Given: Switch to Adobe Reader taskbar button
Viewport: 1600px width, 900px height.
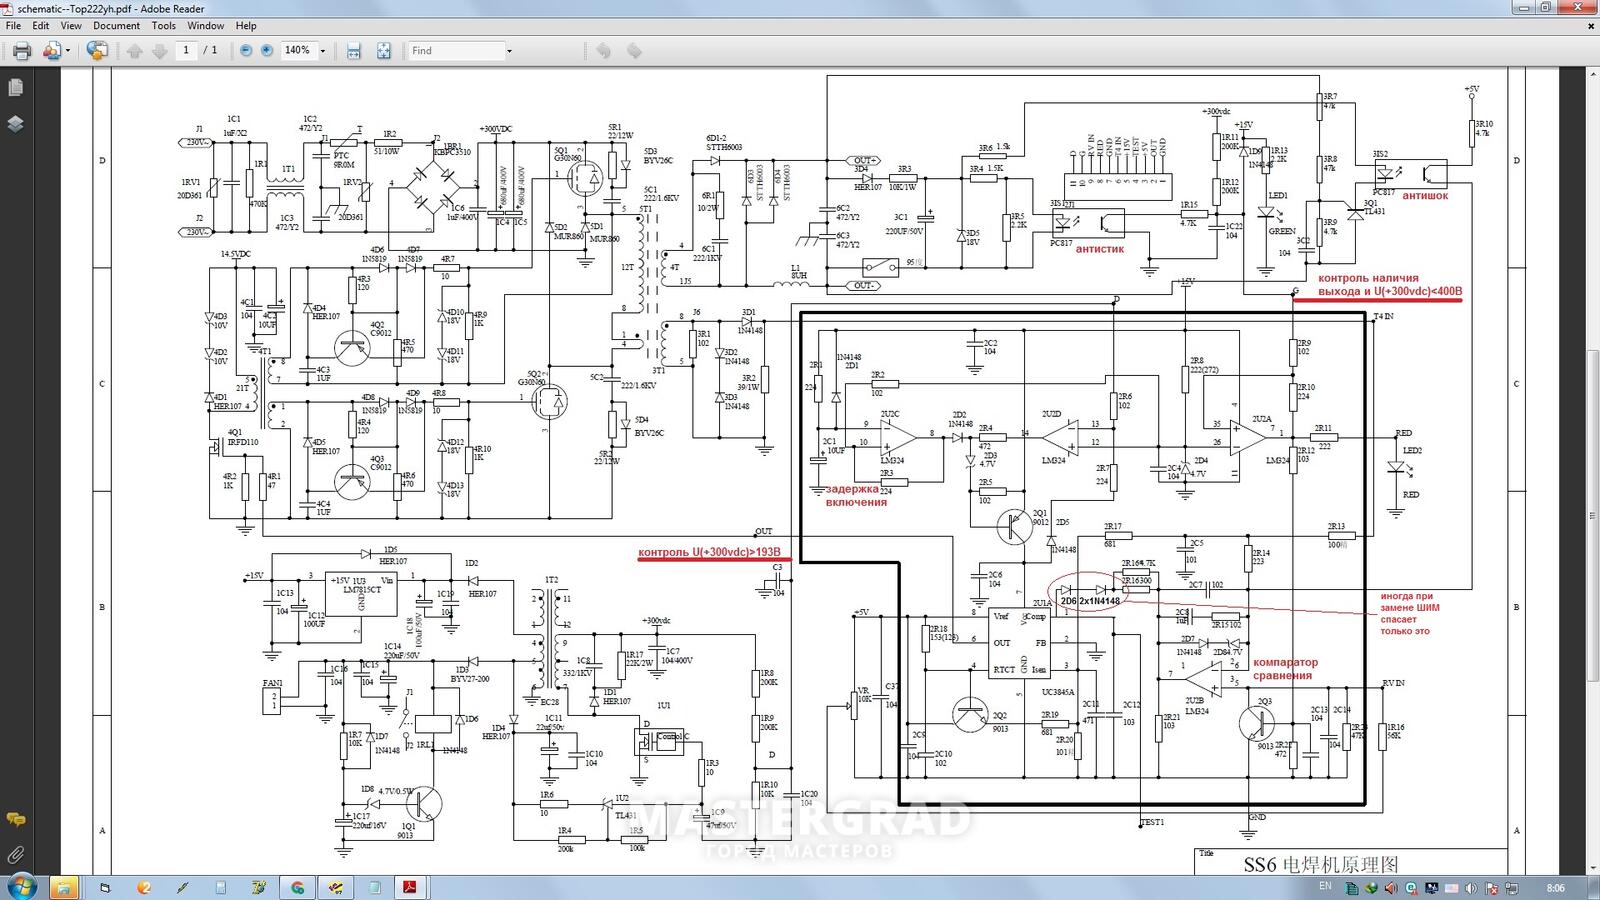Looking at the screenshot, I should pos(409,887).
